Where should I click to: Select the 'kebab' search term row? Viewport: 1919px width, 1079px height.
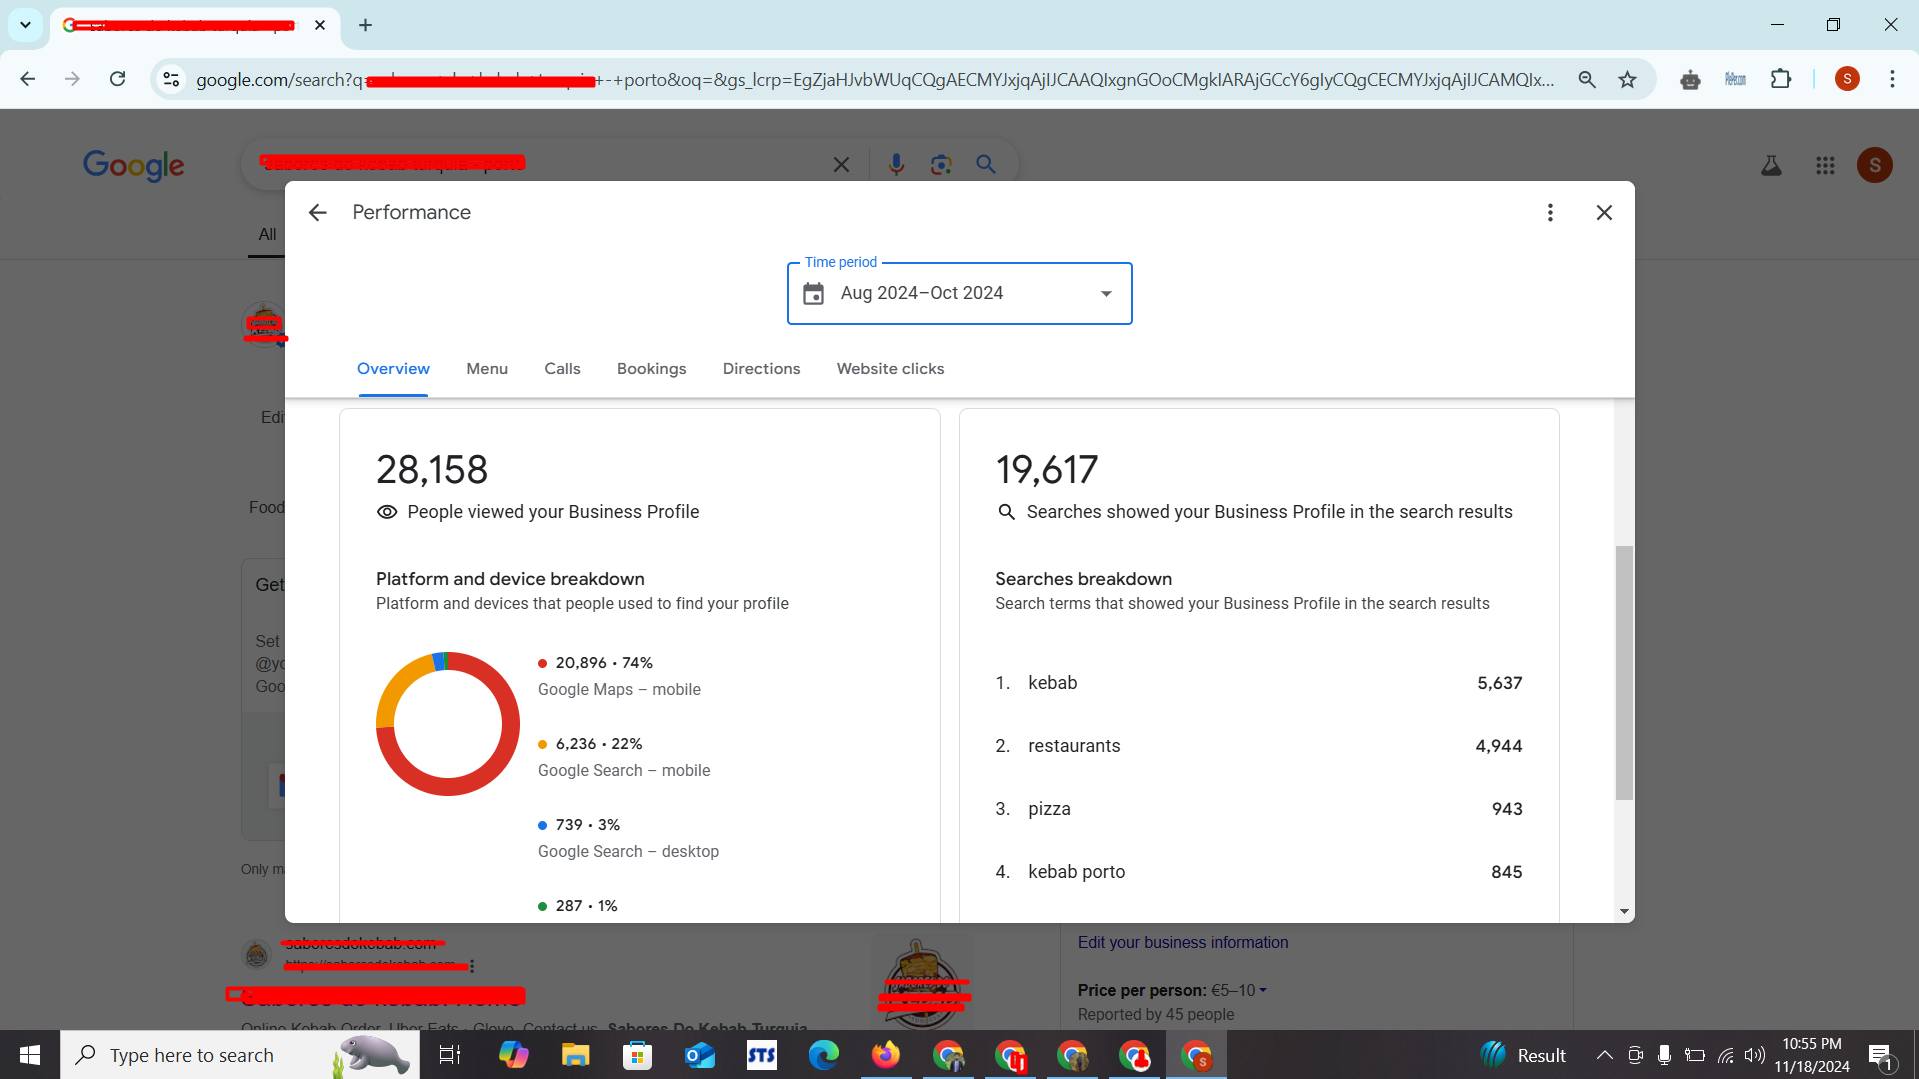pos(1258,683)
